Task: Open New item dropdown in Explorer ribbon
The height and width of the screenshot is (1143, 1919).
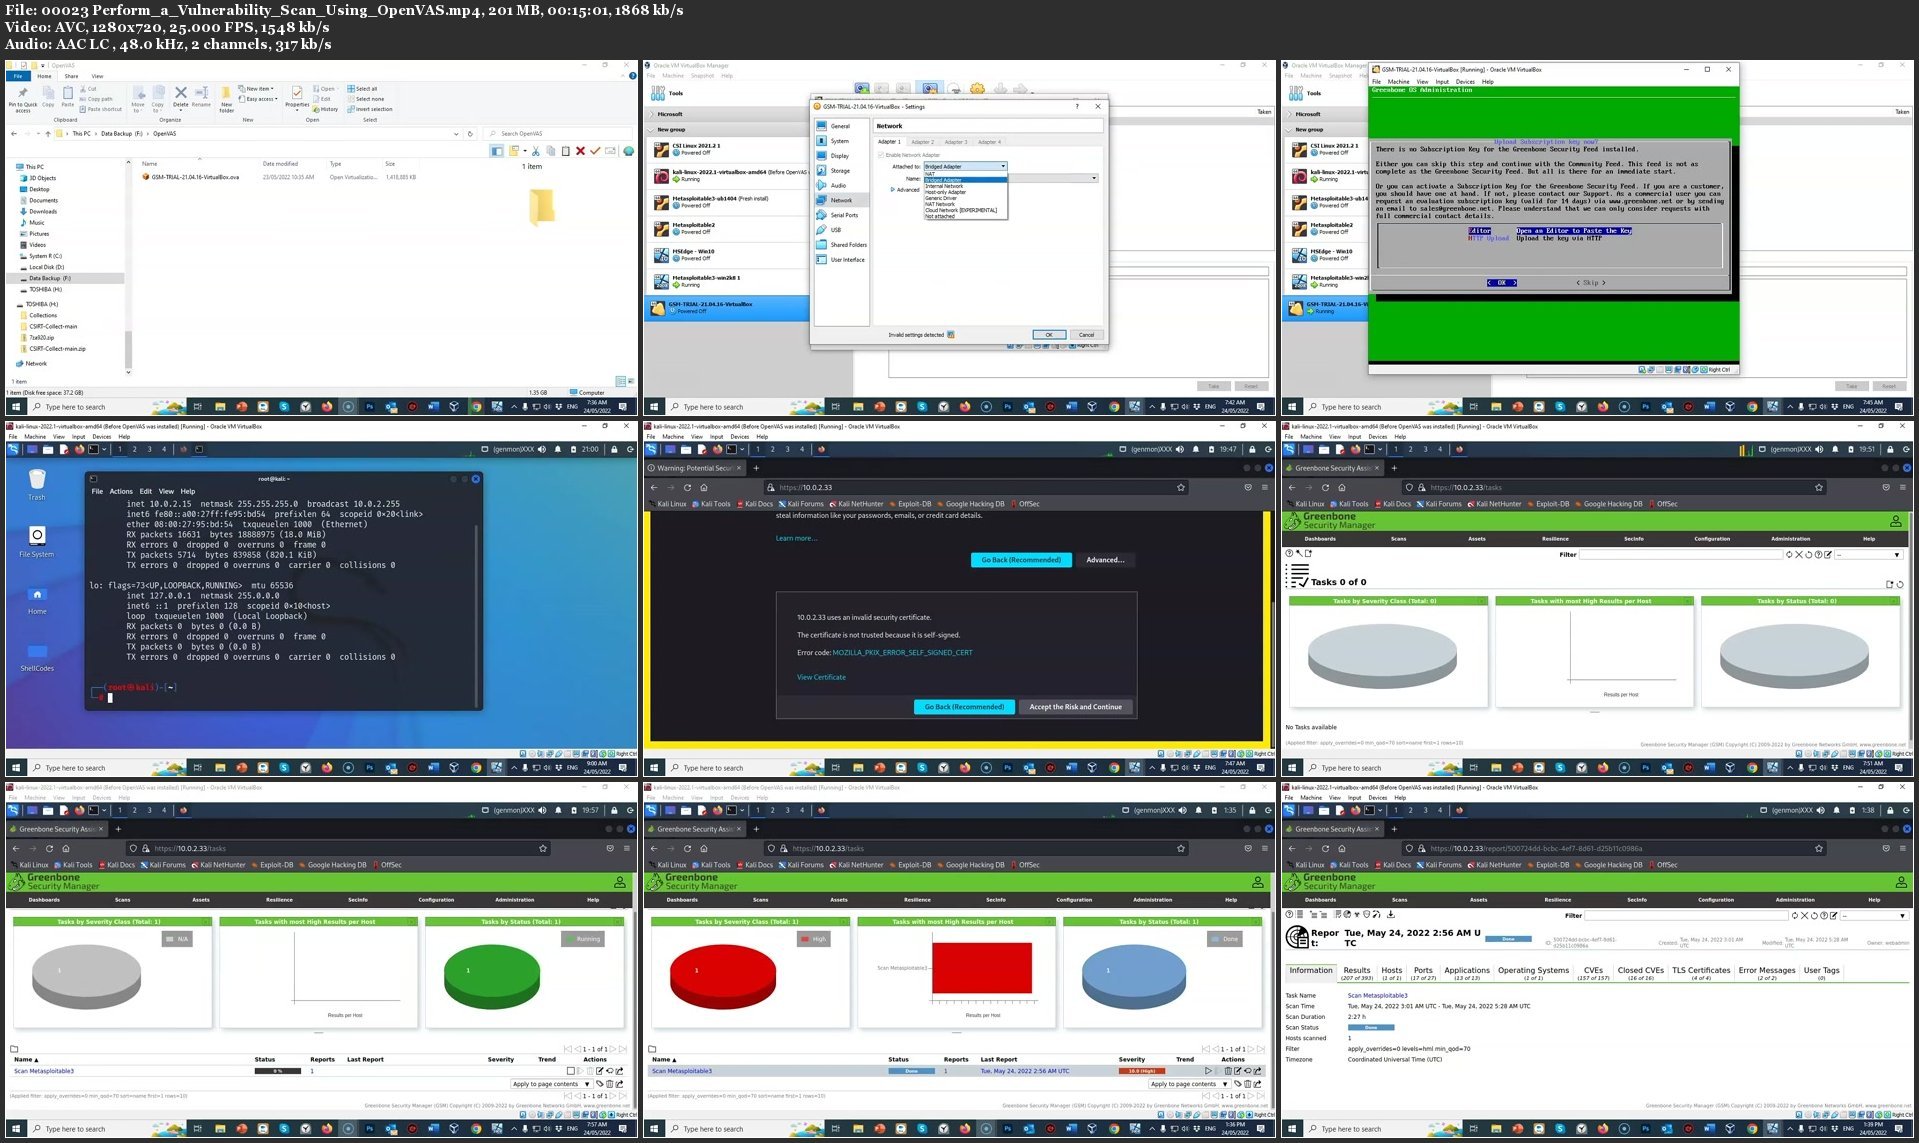Action: [x=258, y=88]
